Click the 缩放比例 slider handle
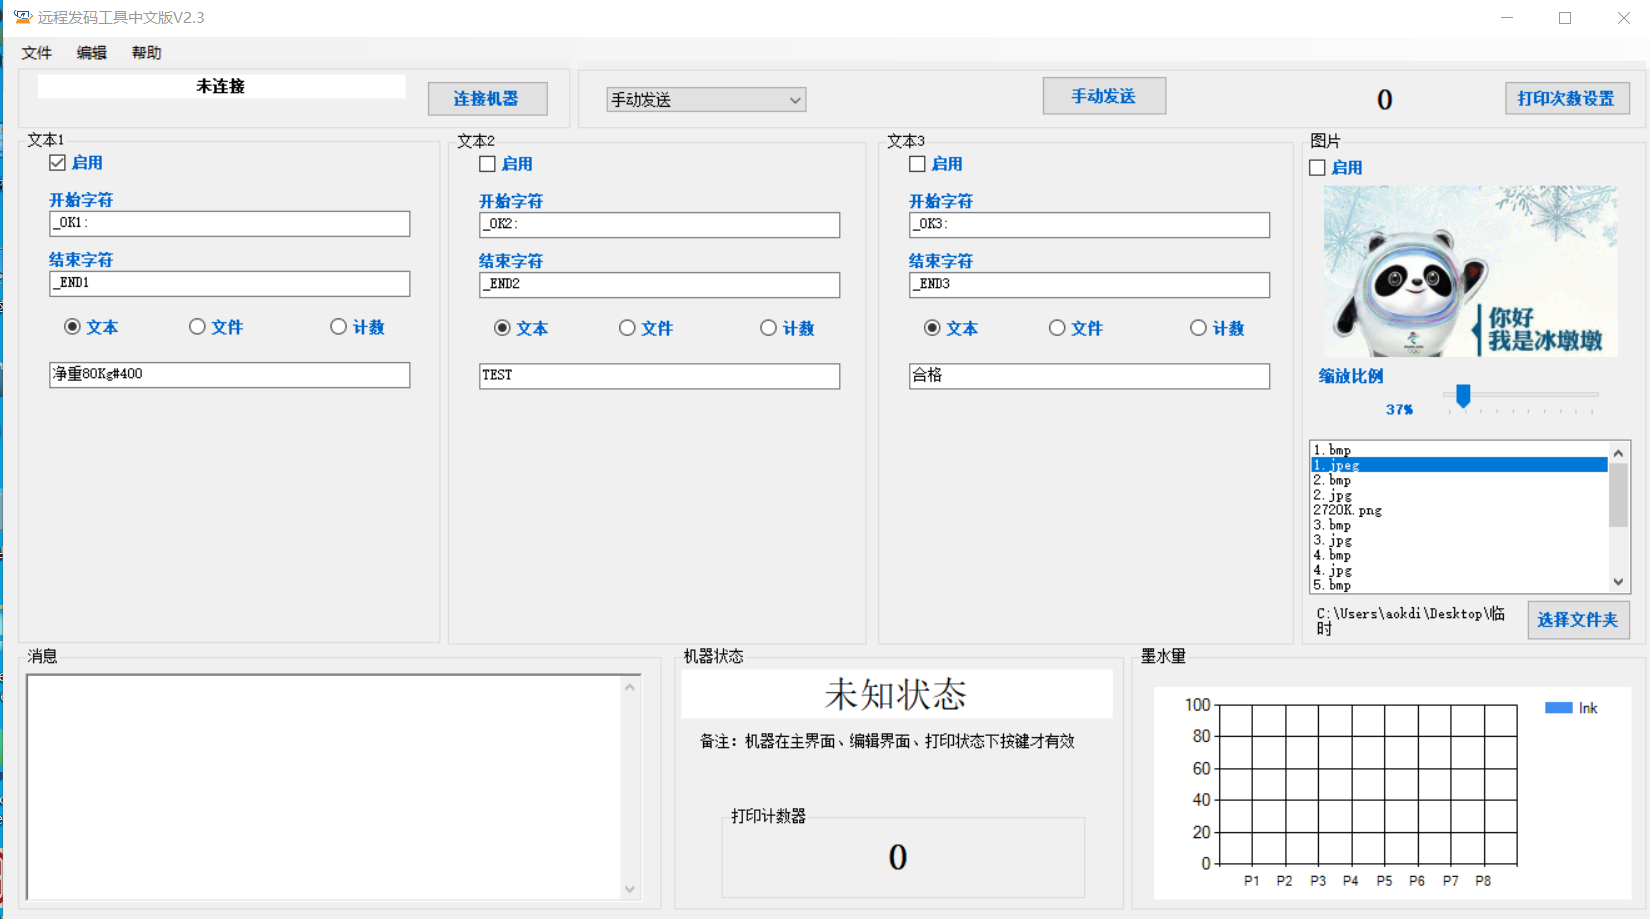 coord(1463,396)
